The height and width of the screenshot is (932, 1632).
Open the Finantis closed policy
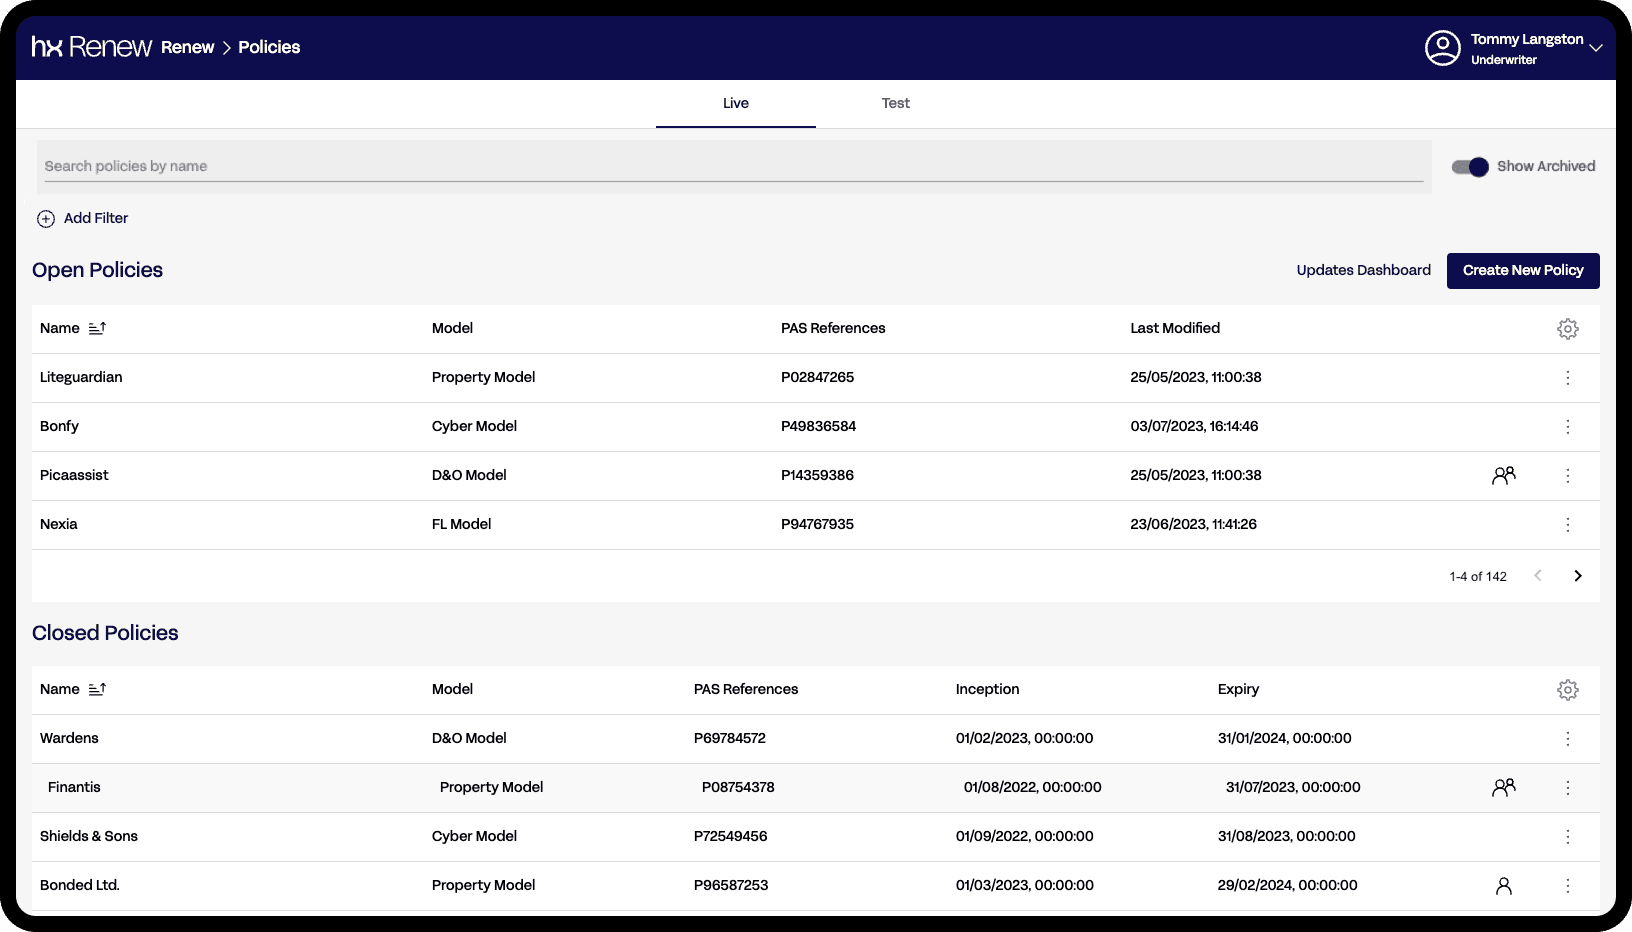pyautogui.click(x=74, y=787)
